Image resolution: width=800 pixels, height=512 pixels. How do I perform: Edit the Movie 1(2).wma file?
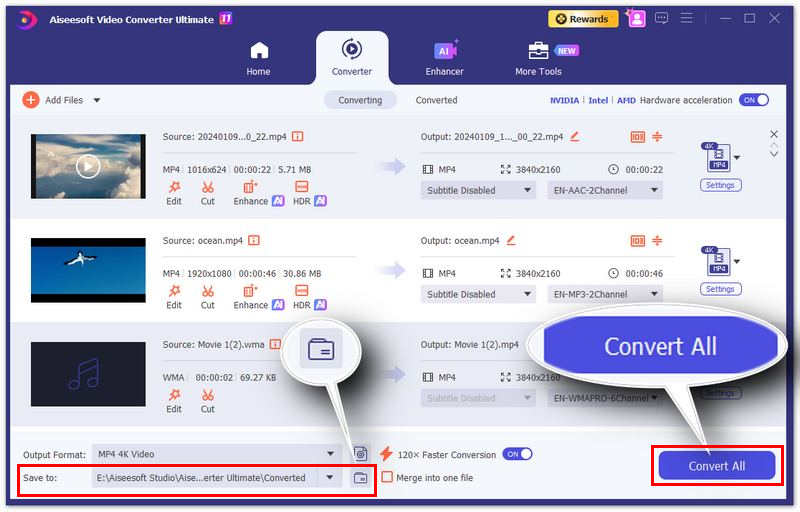click(x=174, y=401)
